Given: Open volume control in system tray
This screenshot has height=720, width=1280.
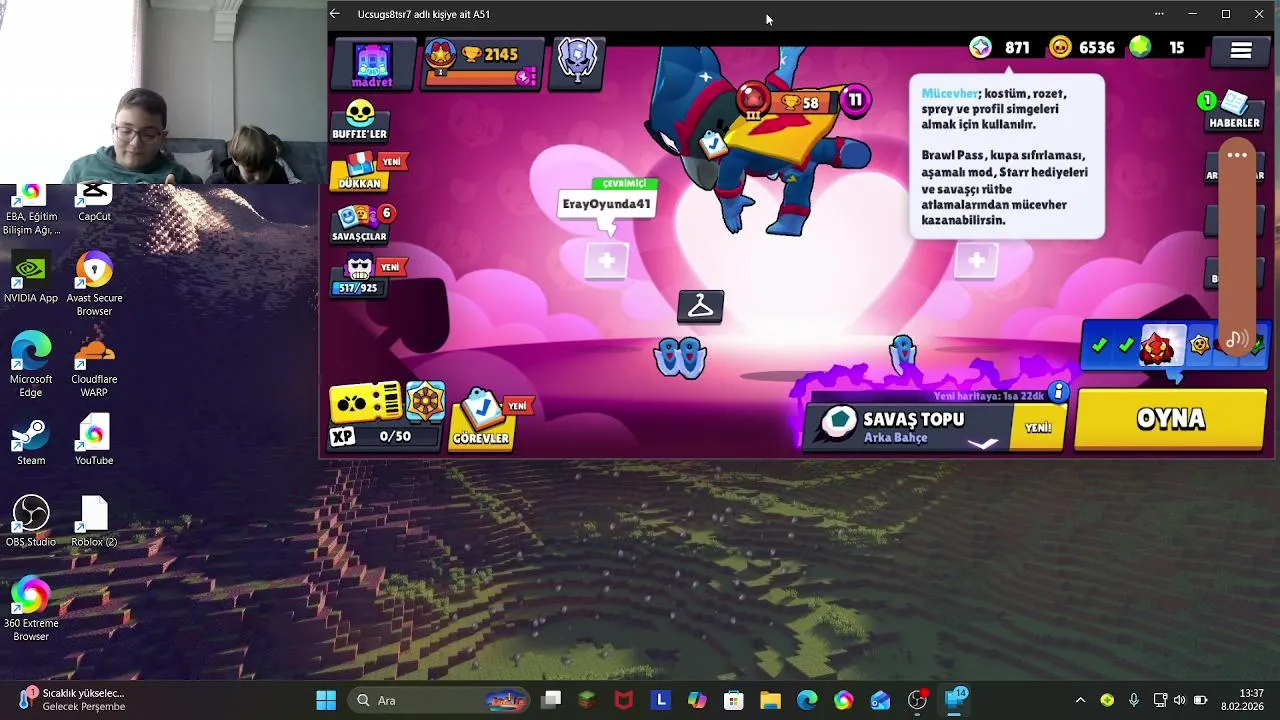Looking at the screenshot, I should tap(1180, 700).
